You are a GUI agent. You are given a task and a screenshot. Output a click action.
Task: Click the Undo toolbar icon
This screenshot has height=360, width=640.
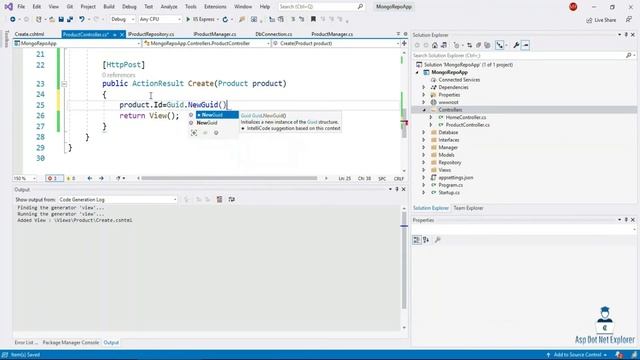click(82, 19)
